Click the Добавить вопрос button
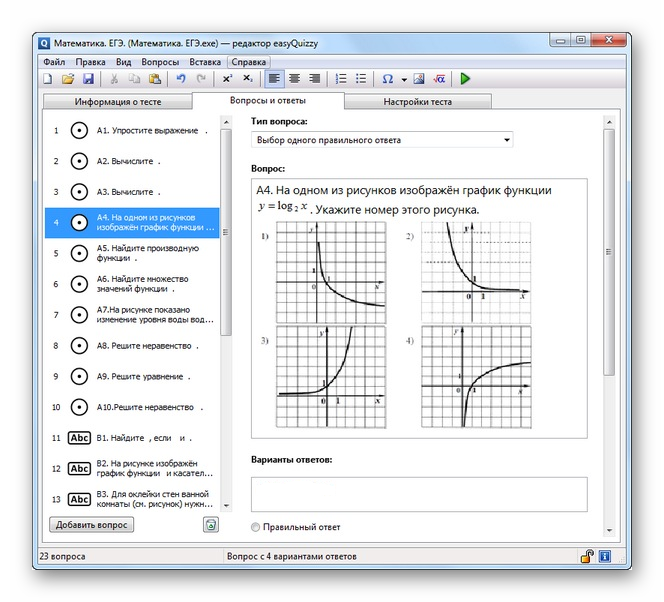664x602 pixels. point(91,525)
